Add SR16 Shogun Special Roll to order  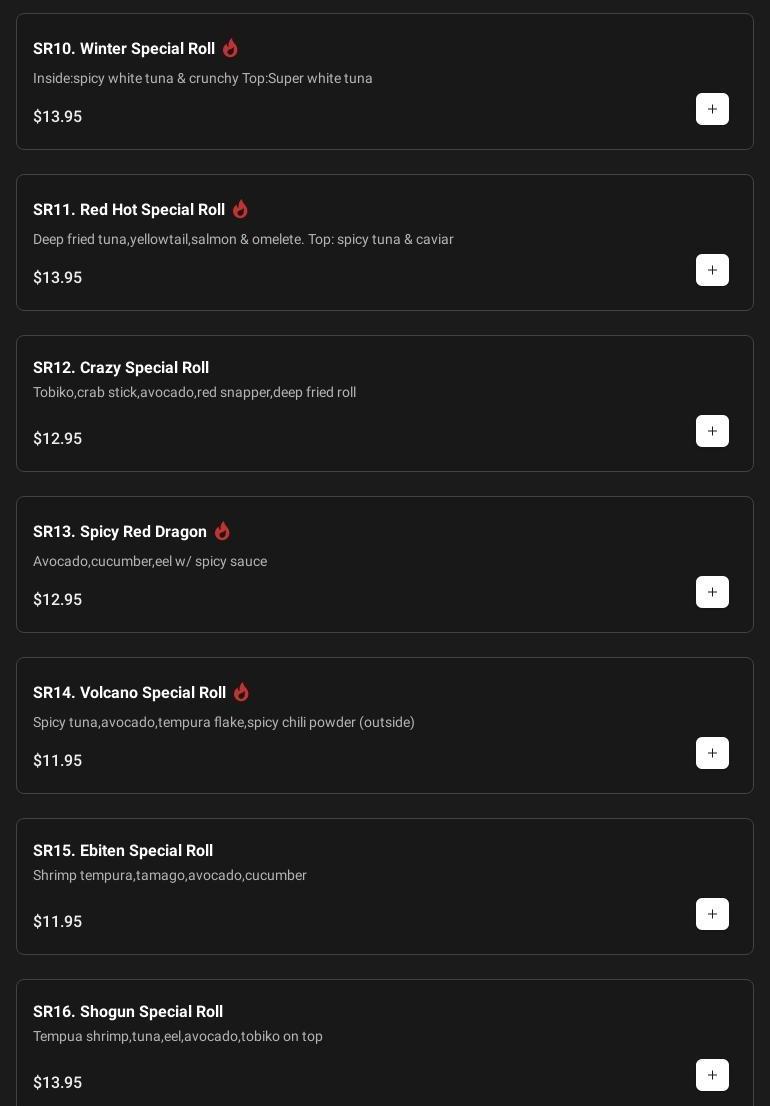click(712, 1075)
